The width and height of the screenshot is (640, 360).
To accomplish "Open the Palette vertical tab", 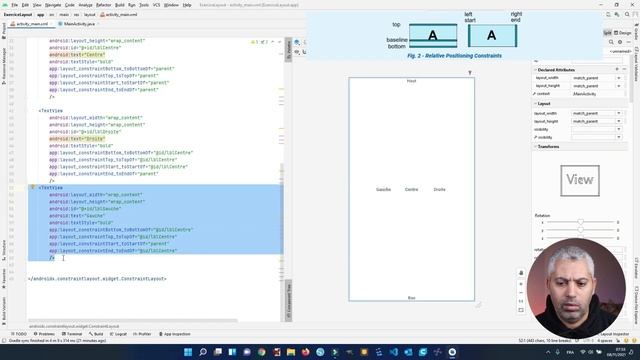I will (289, 49).
